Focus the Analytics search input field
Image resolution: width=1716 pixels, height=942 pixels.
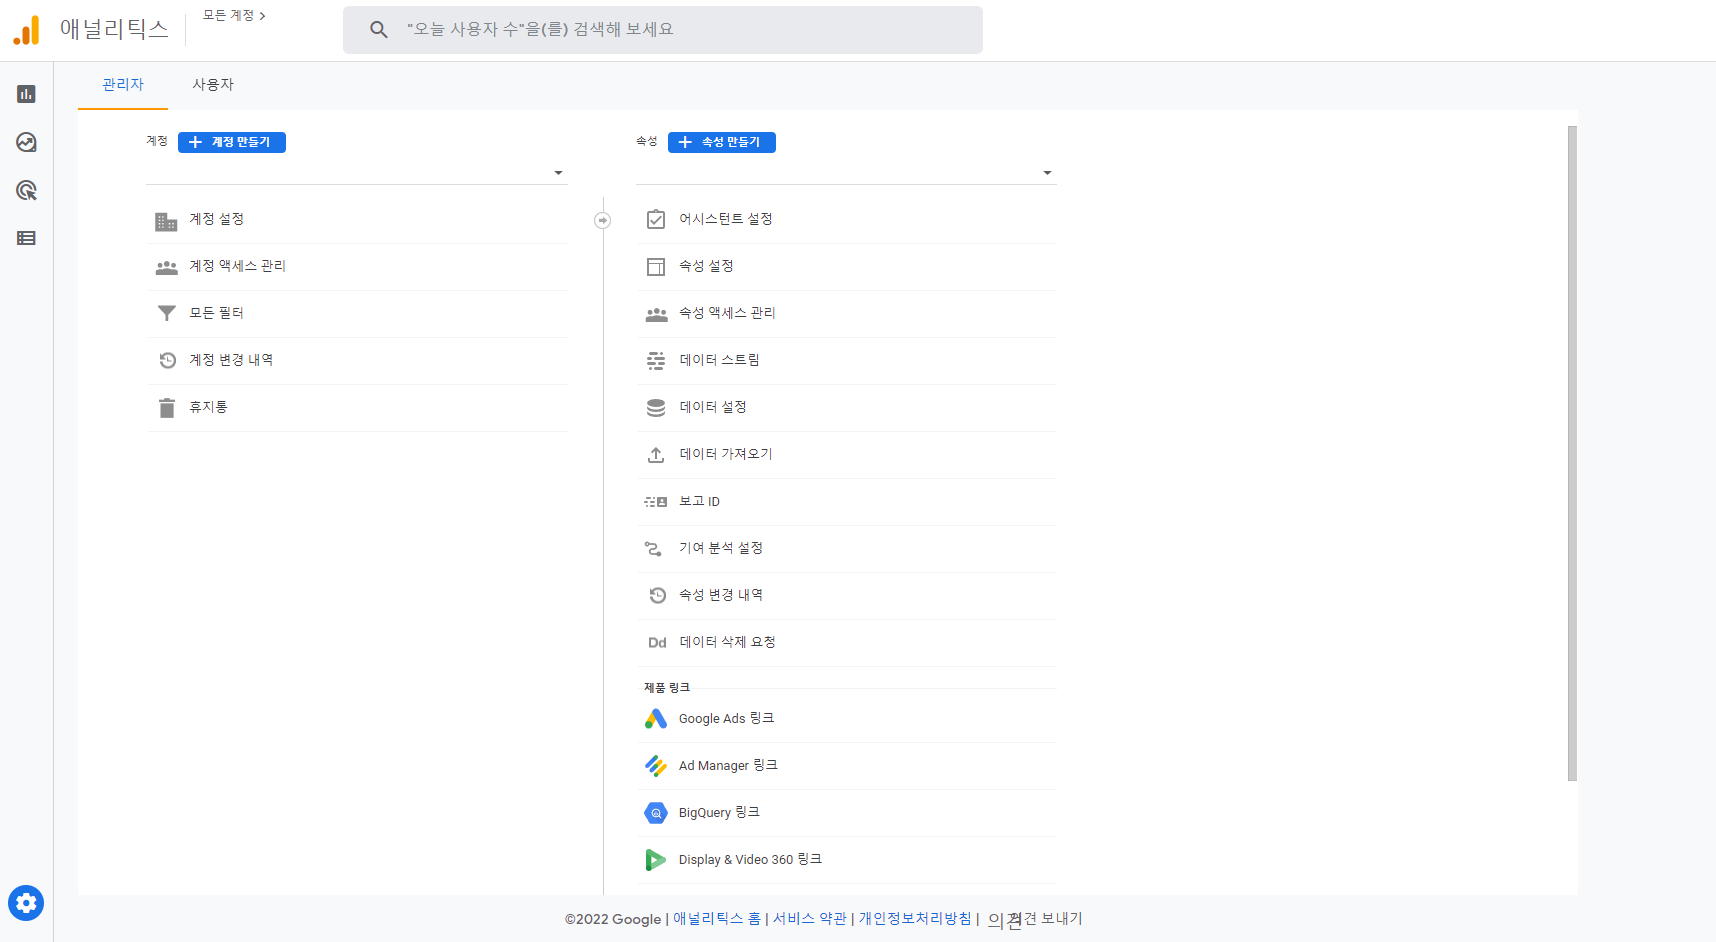point(663,30)
